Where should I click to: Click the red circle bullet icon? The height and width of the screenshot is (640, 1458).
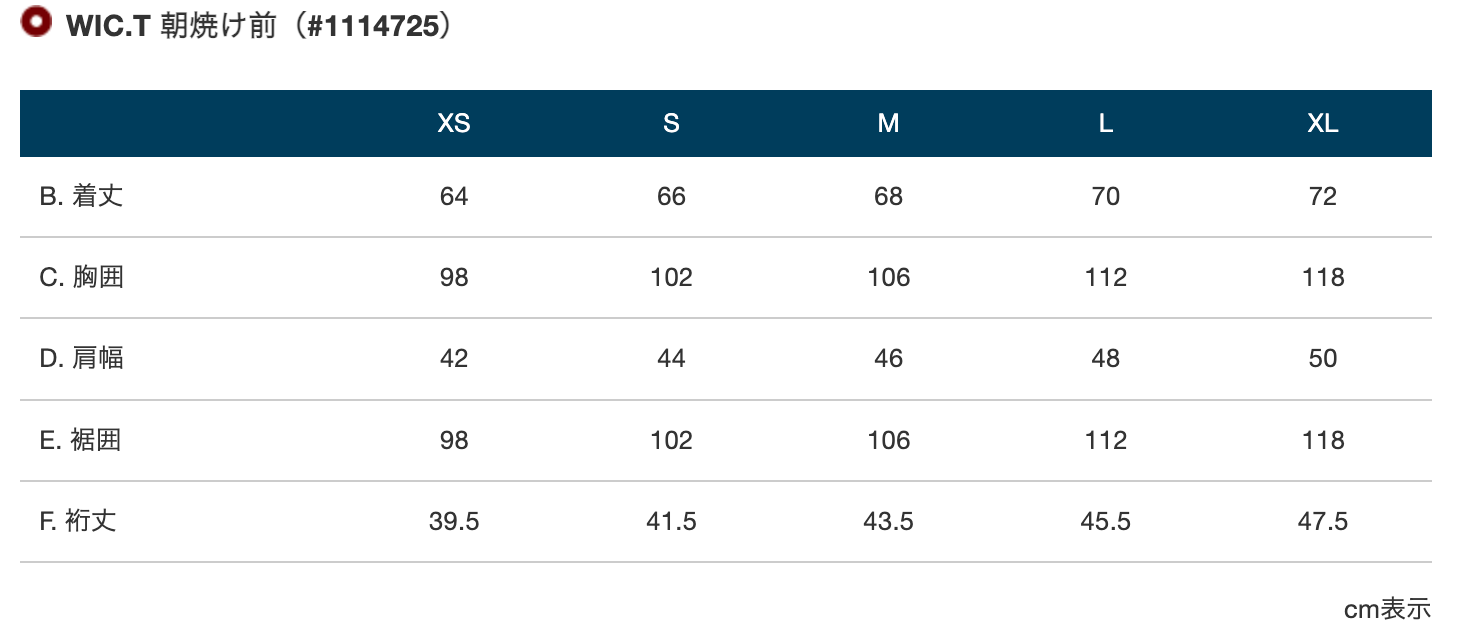coord(36,23)
